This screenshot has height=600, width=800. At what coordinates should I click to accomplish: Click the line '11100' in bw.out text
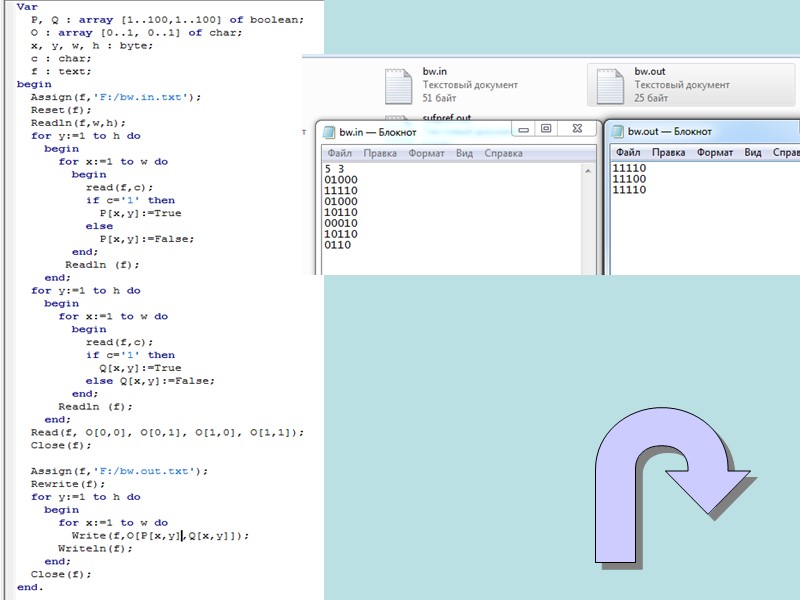click(x=629, y=179)
